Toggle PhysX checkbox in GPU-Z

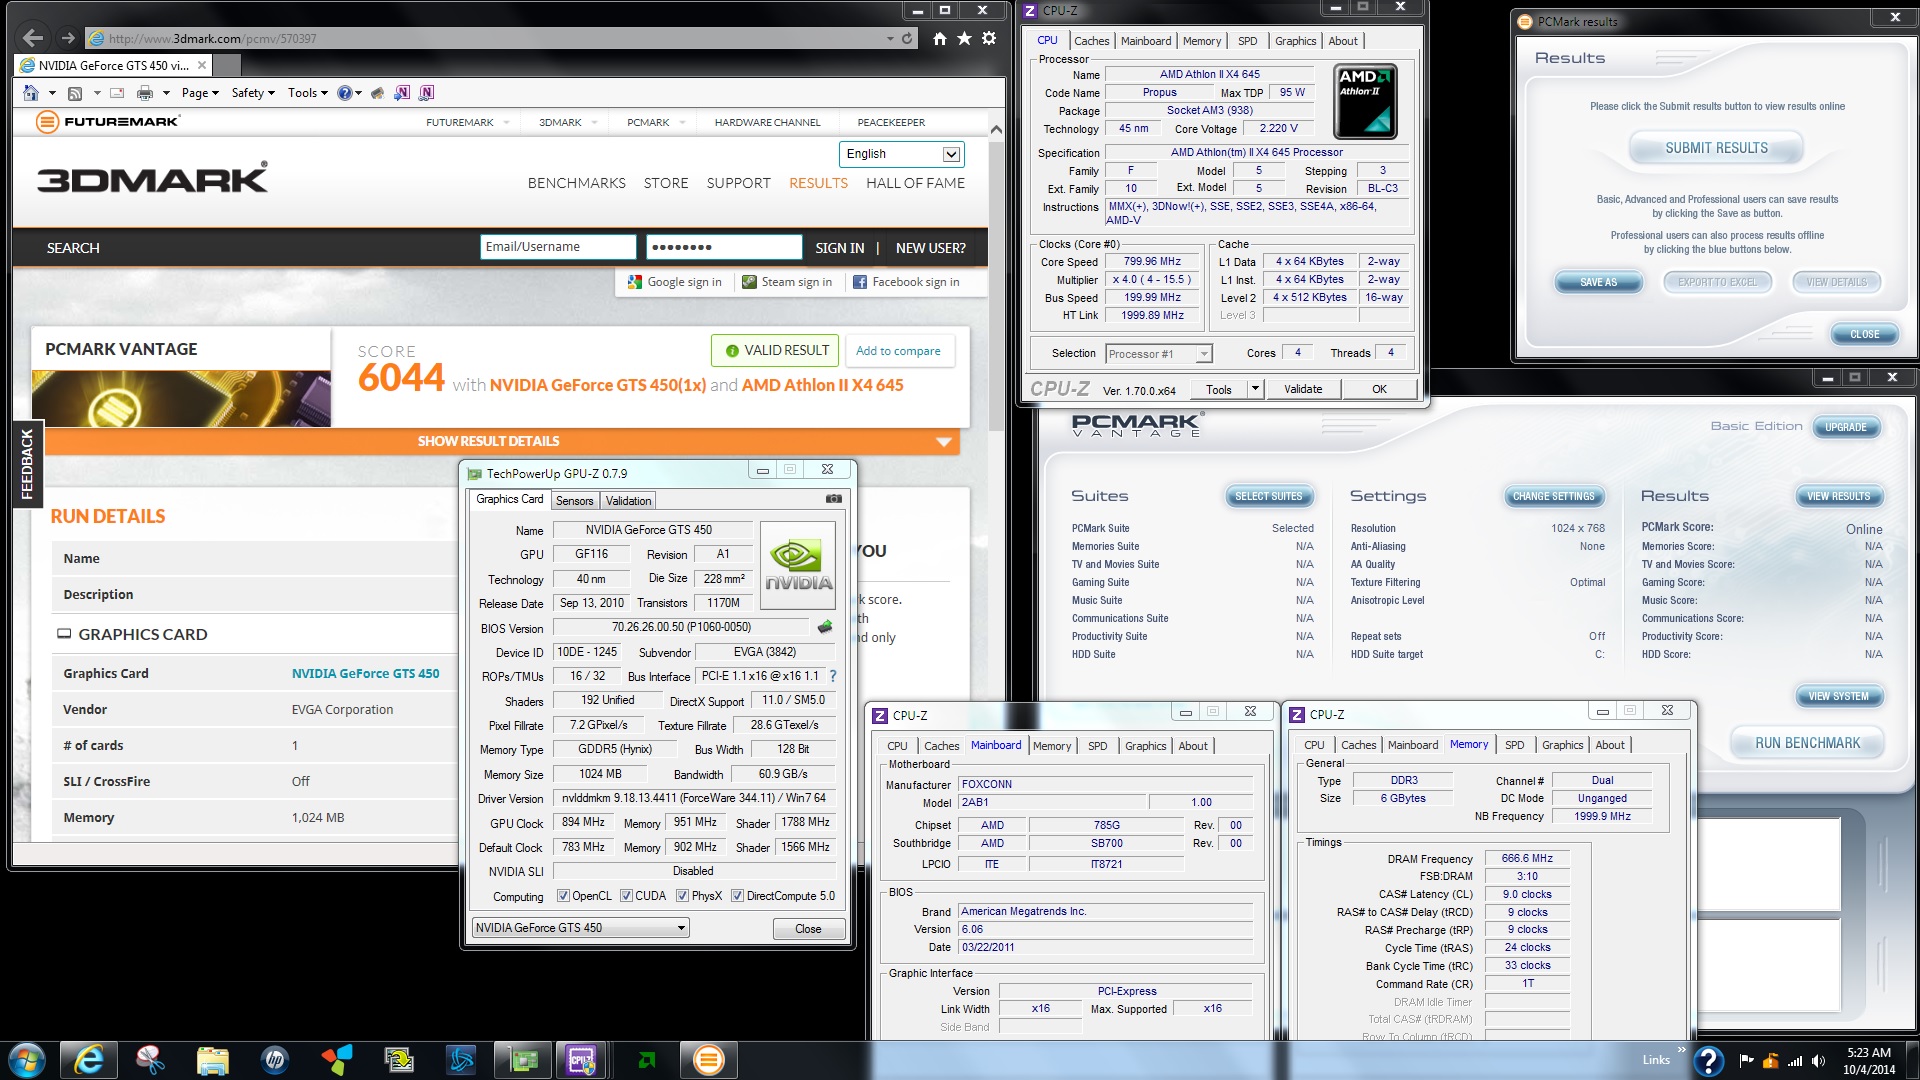pyautogui.click(x=682, y=896)
